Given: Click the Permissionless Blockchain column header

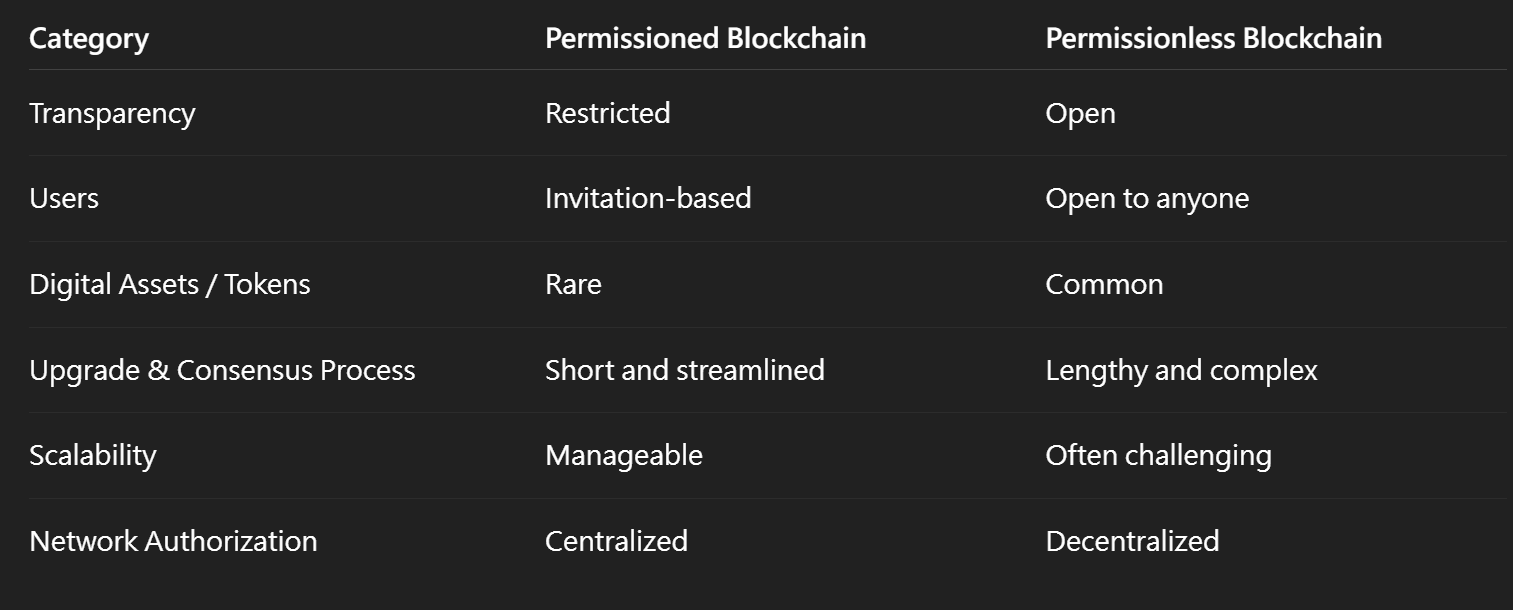Looking at the screenshot, I should coord(1213,39).
